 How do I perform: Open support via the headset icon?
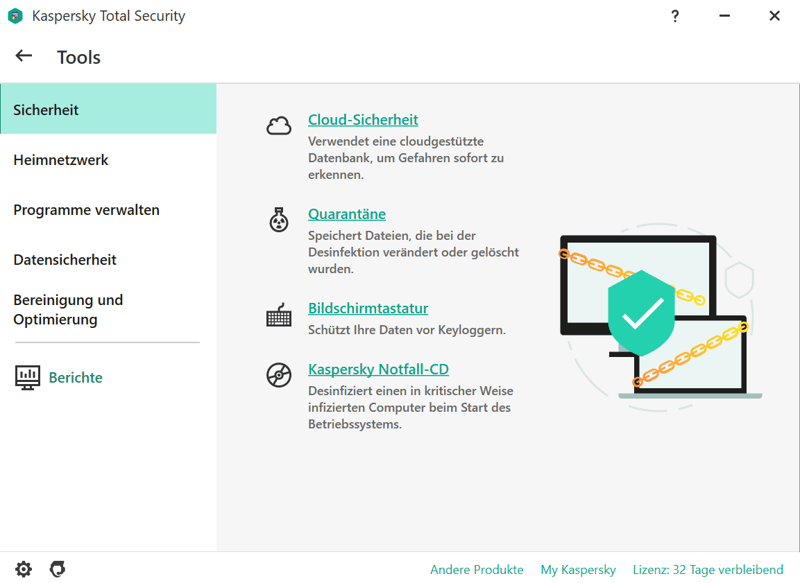(58, 569)
